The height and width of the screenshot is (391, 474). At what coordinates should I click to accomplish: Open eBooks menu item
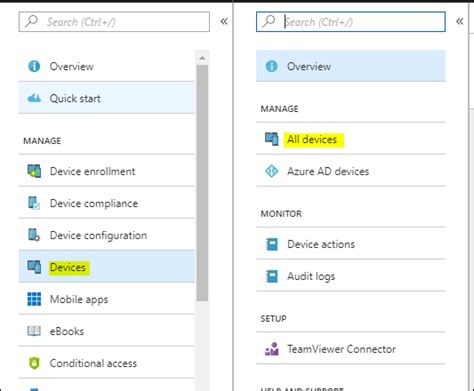click(x=107, y=331)
